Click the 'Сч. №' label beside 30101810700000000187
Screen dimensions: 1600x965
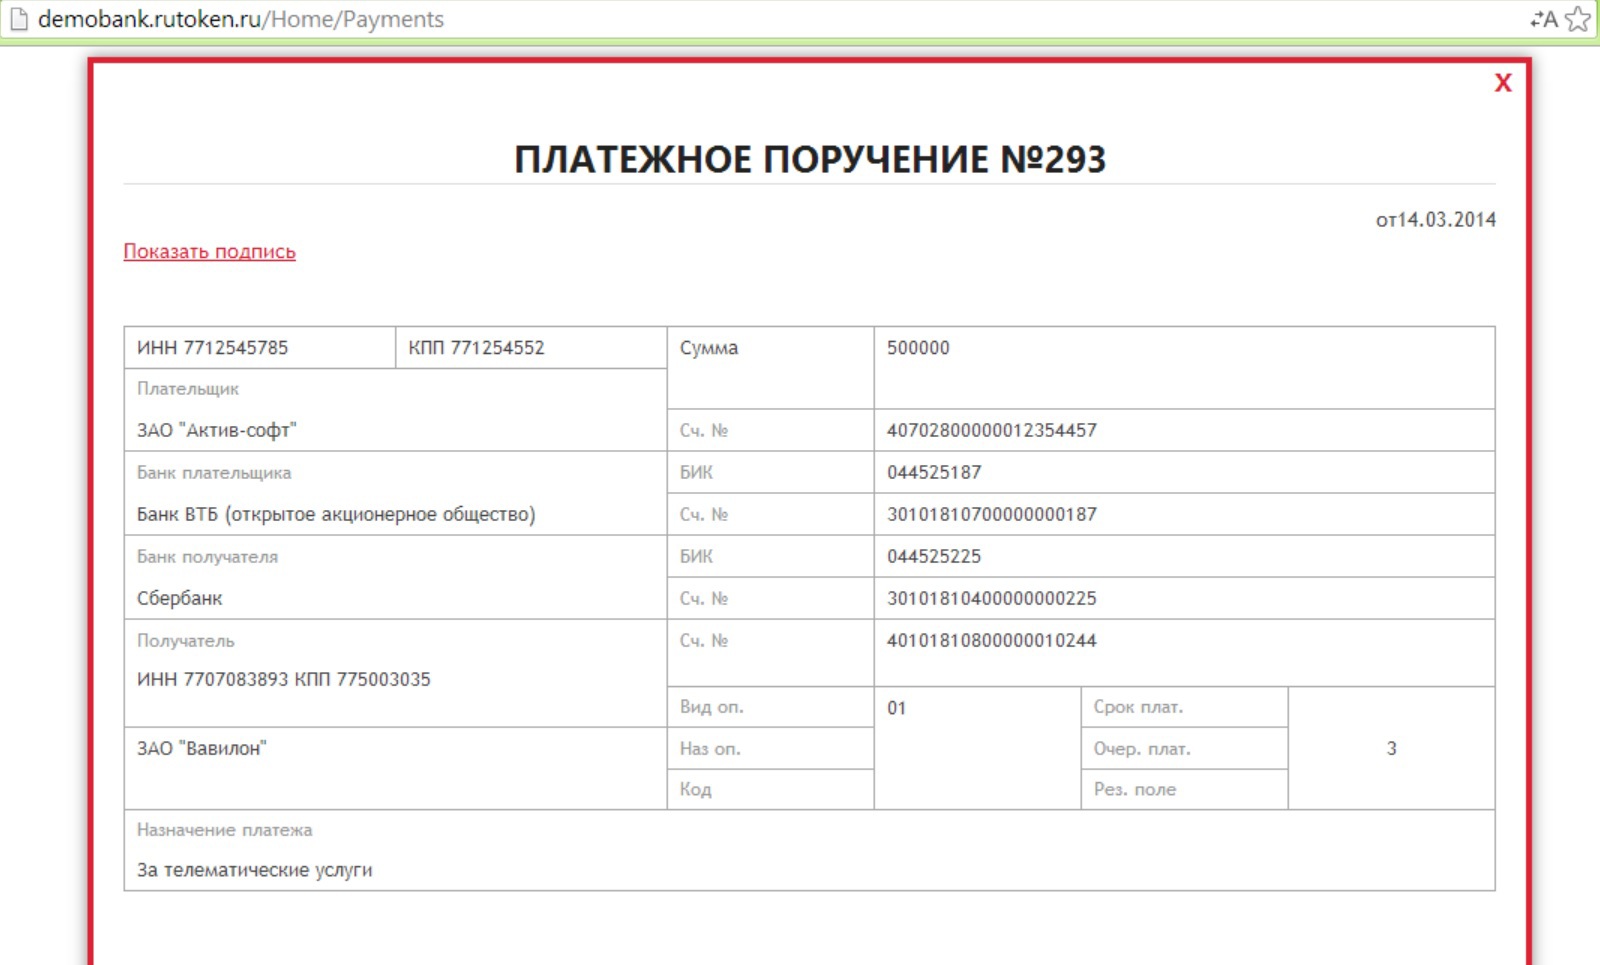[704, 515]
